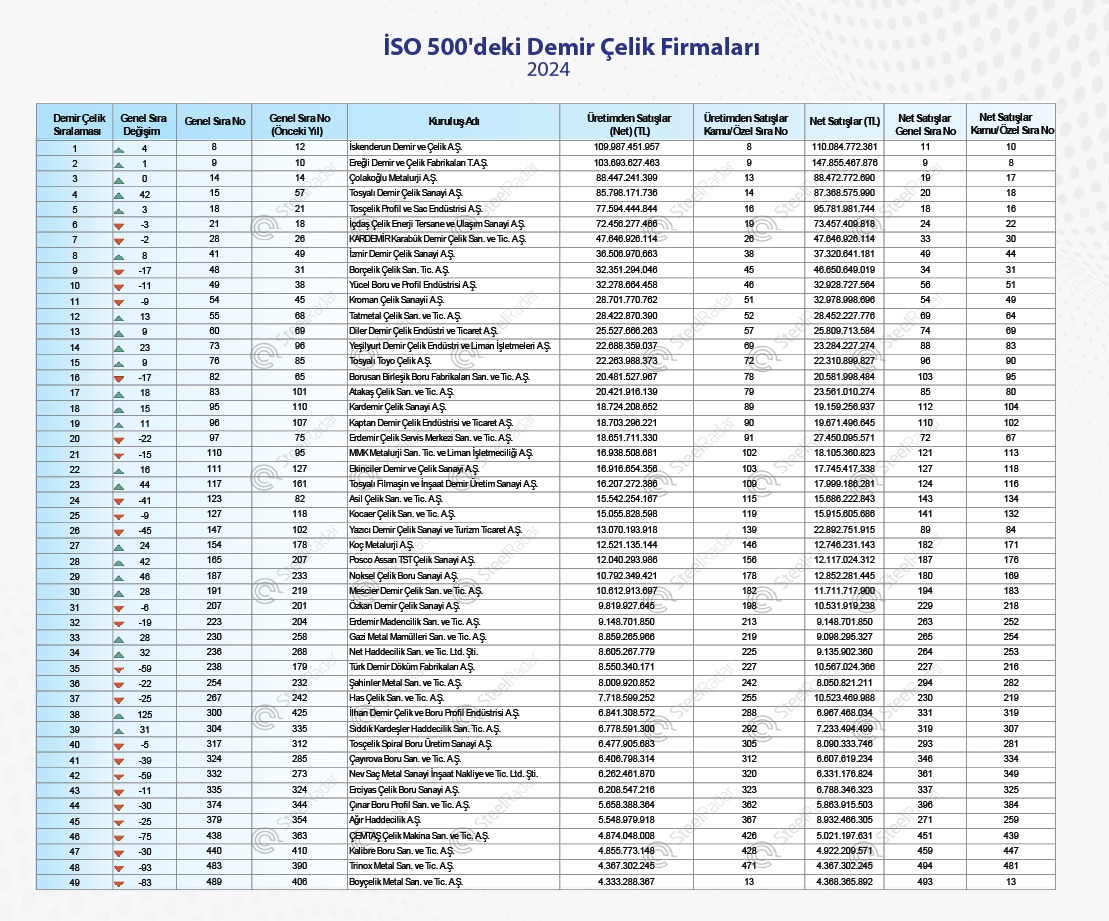Click the company name "Kardemir Çelik Sanayi A.Ş."
Viewport: 1109px width, 921px height.
coord(397,407)
